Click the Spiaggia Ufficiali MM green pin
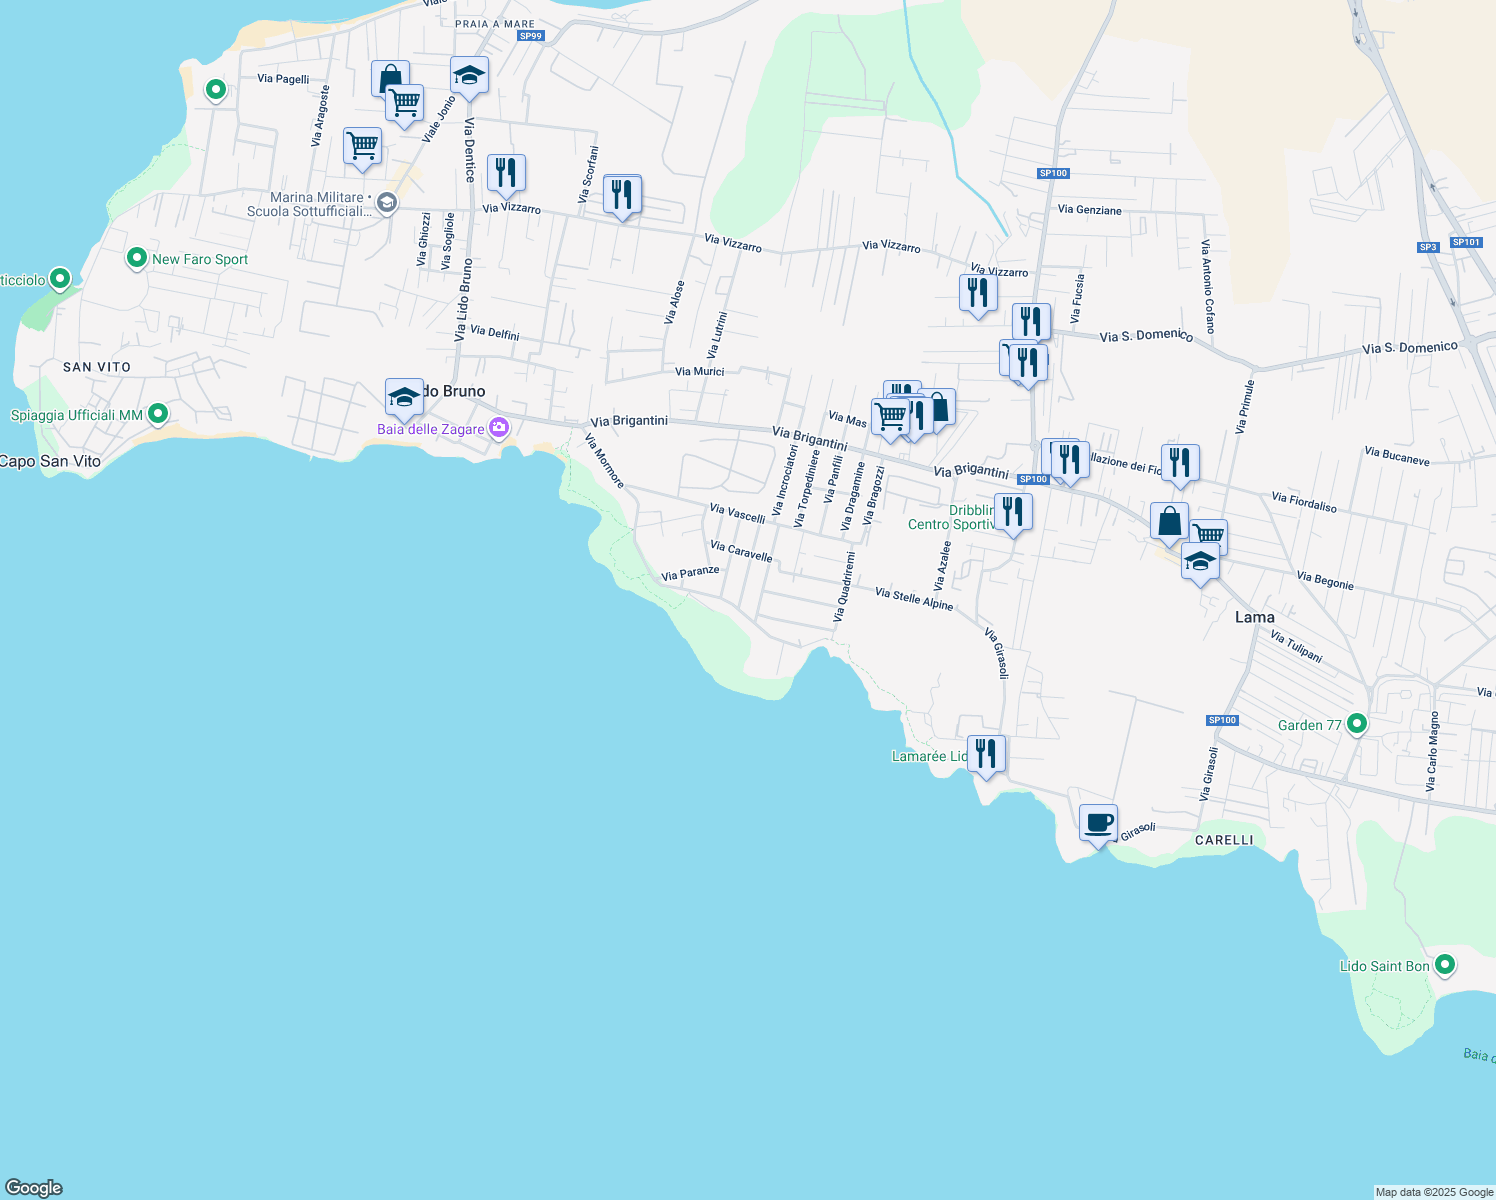The width and height of the screenshot is (1496, 1200). click(x=157, y=413)
